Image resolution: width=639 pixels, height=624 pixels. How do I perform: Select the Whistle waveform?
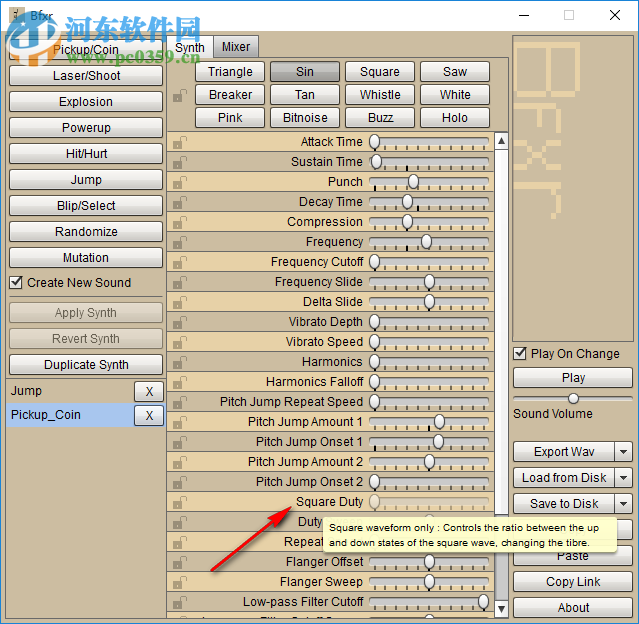[x=380, y=95]
